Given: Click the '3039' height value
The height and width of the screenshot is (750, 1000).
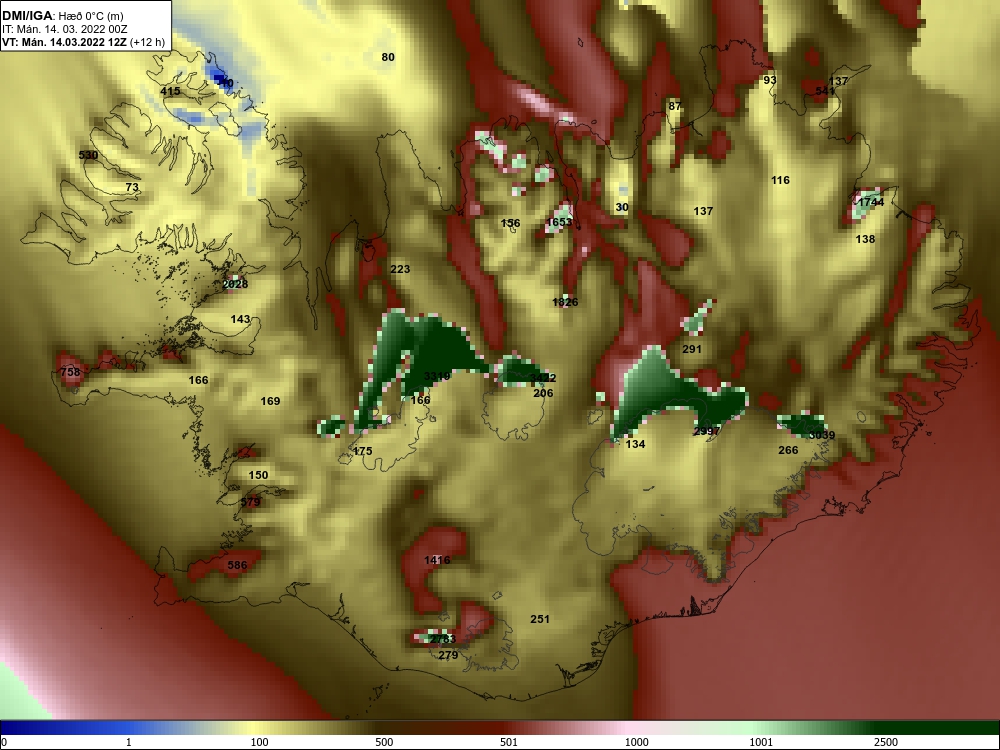Looking at the screenshot, I should point(822,436).
